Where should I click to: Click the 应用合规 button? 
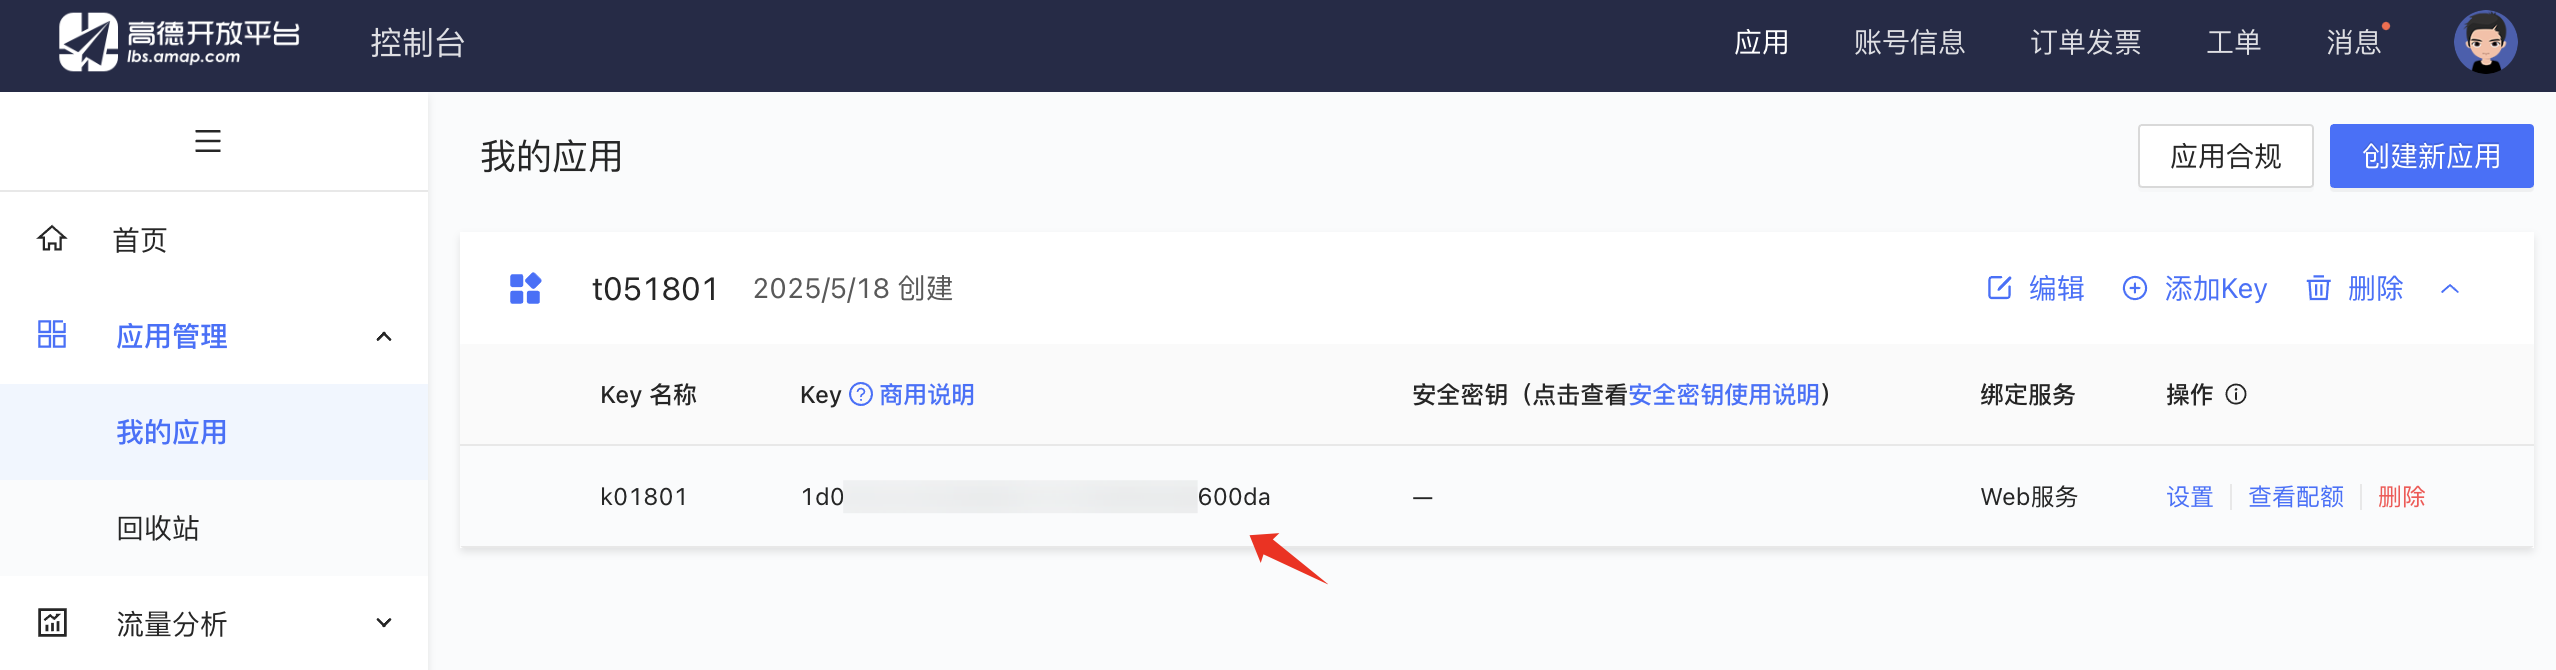tap(2226, 156)
